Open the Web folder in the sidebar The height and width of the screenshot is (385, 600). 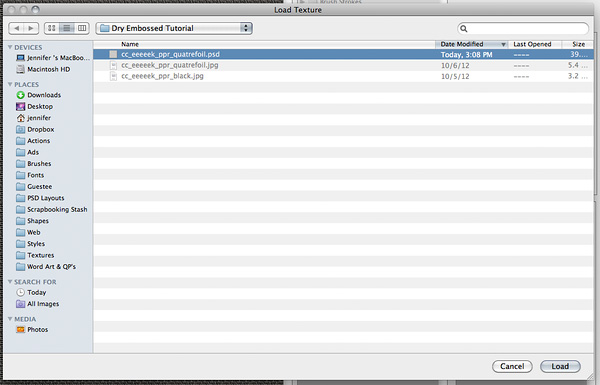click(x=28, y=232)
